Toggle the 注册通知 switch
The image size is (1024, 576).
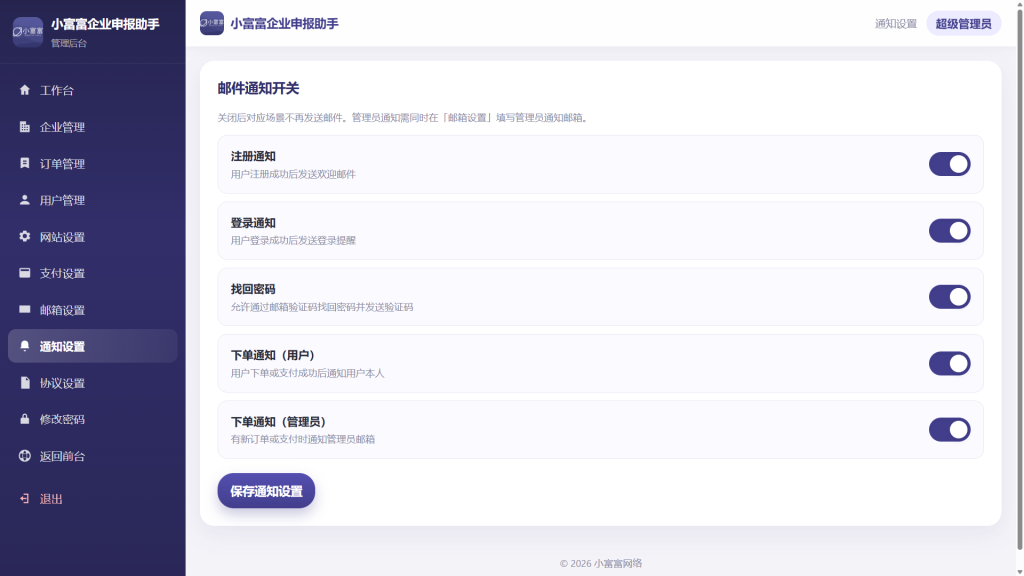pos(950,164)
